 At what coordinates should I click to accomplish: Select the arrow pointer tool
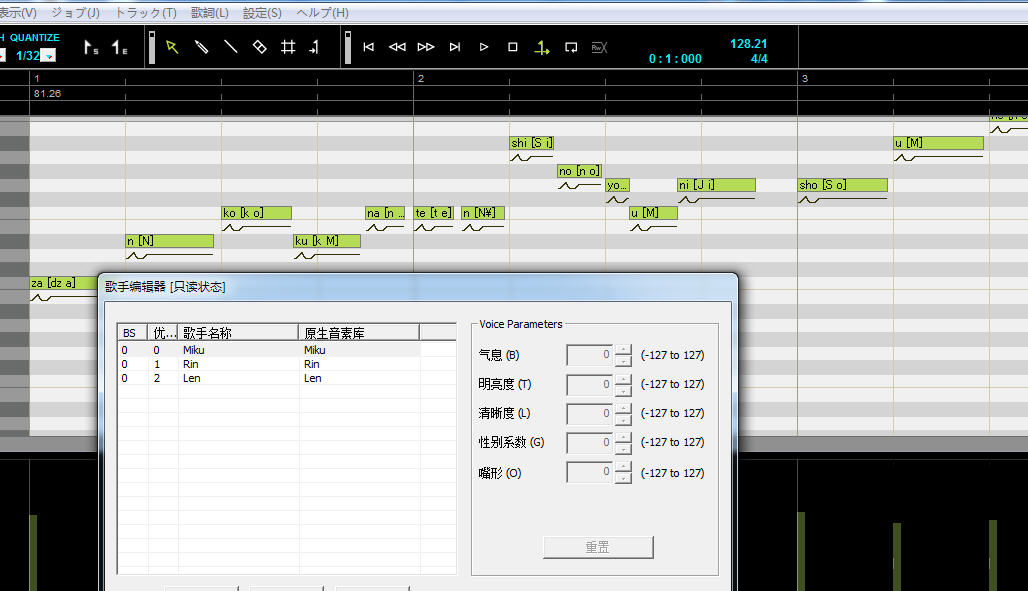172,47
